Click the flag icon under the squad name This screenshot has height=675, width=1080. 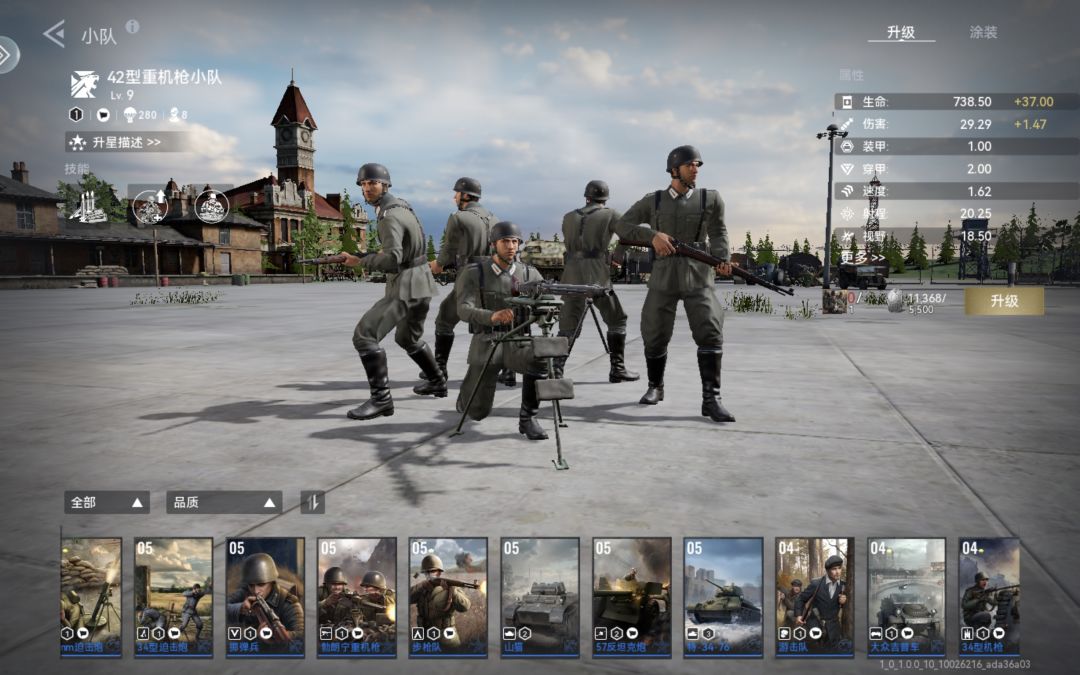pos(103,114)
